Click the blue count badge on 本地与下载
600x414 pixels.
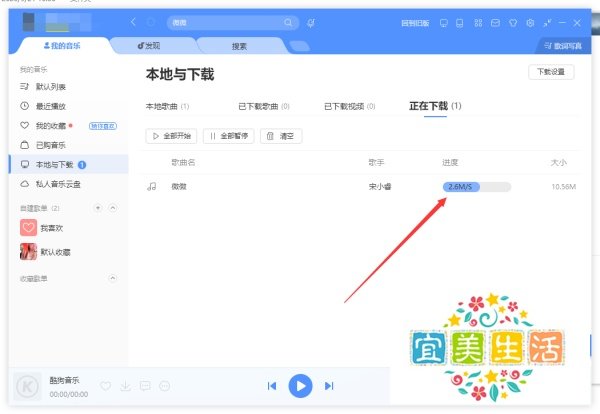point(82,165)
